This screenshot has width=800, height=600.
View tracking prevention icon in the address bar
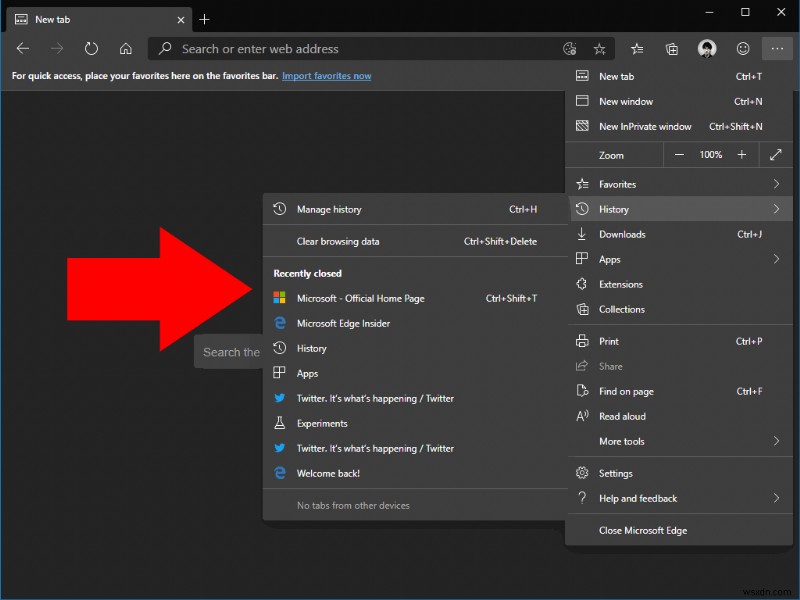pos(569,48)
